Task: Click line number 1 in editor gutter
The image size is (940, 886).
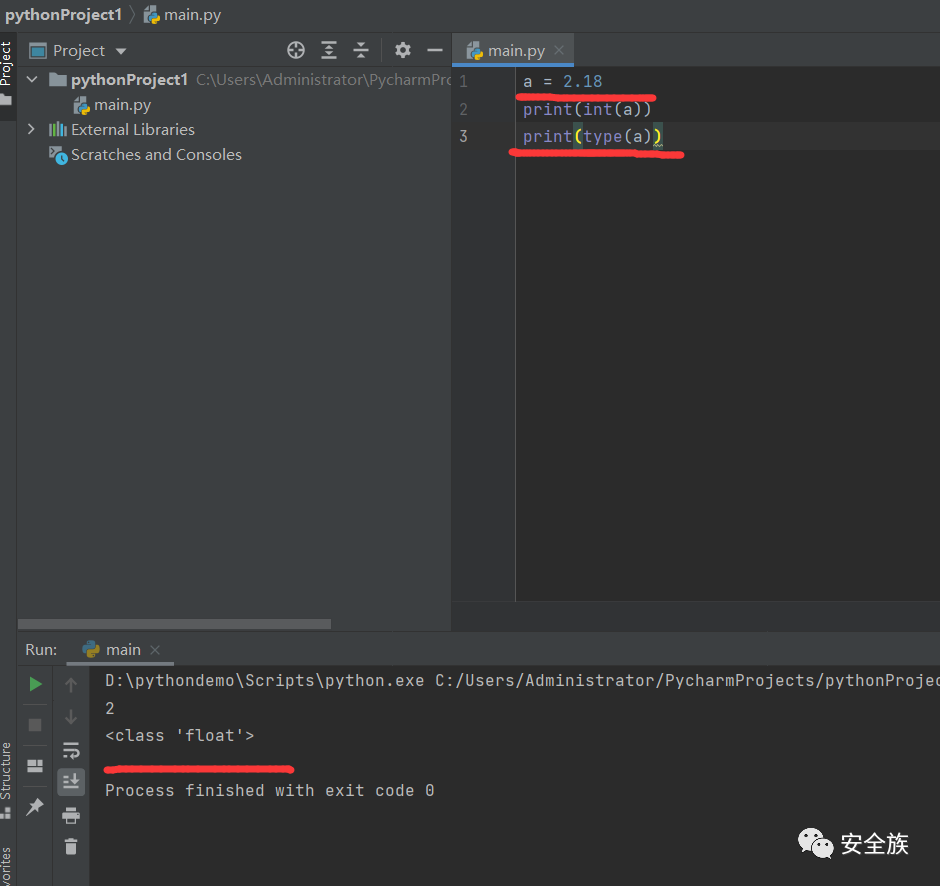Action: click(x=463, y=81)
